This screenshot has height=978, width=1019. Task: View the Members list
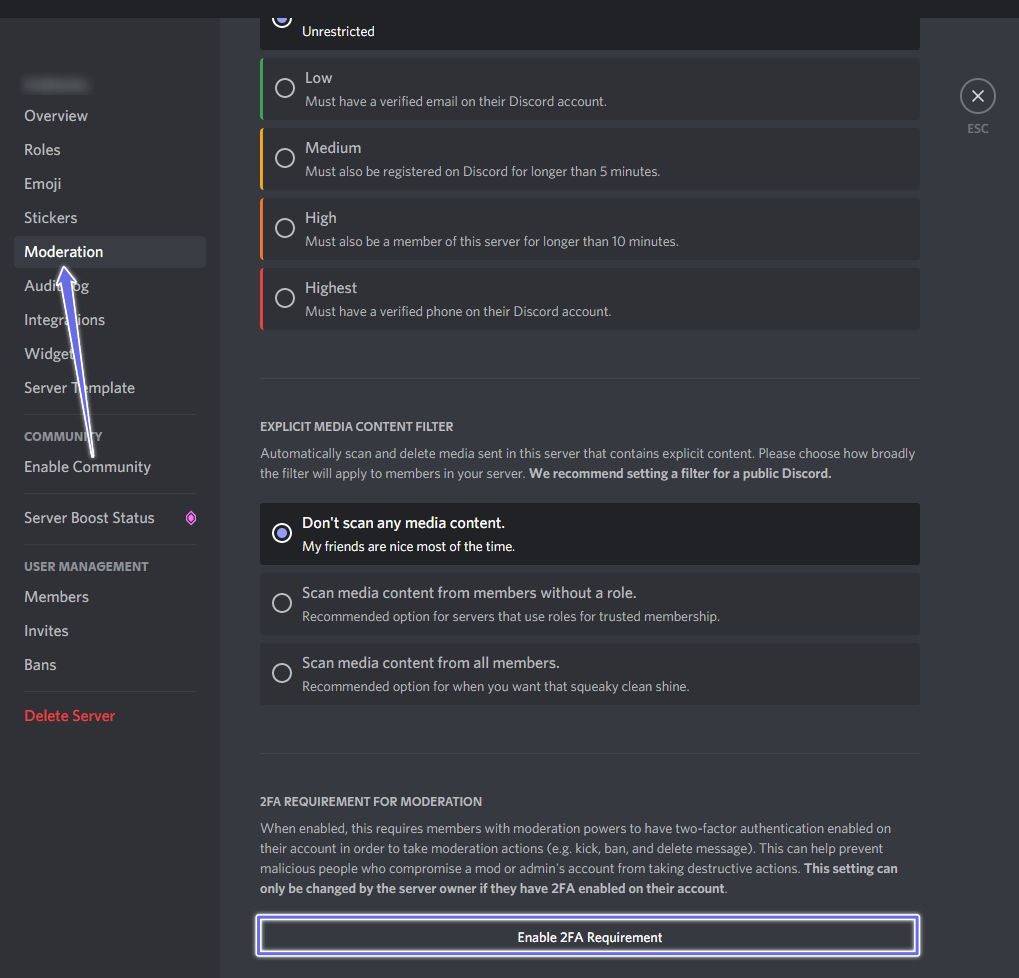point(56,597)
